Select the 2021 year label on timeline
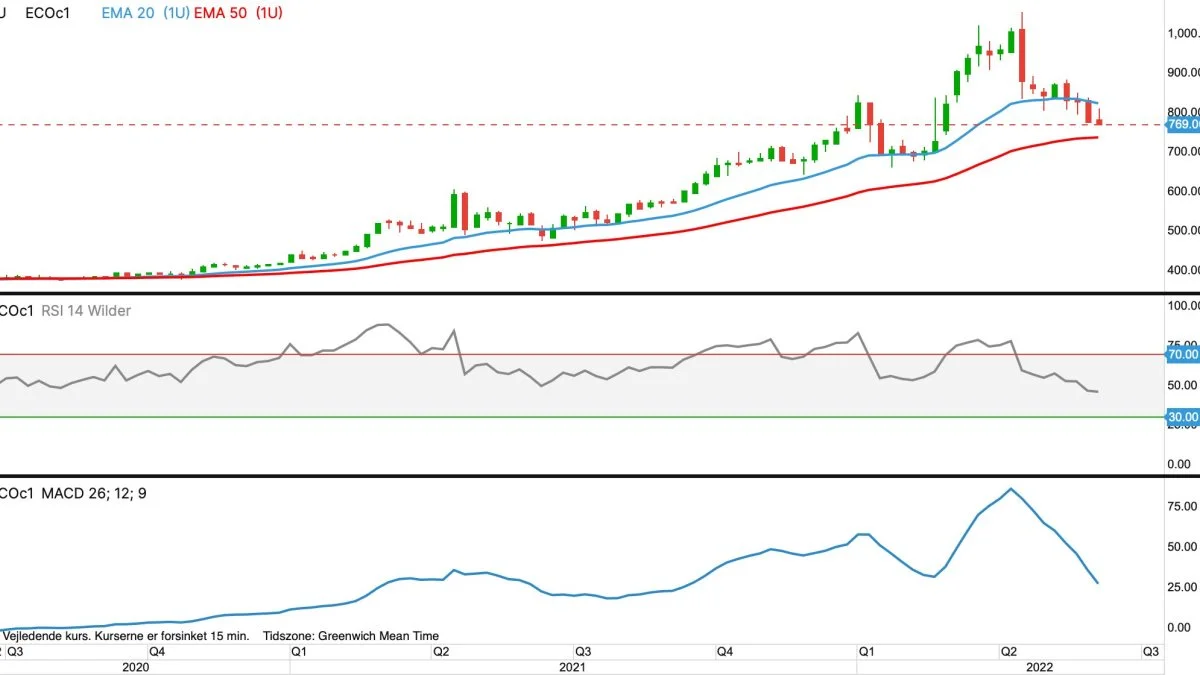The image size is (1200, 675). click(572, 666)
